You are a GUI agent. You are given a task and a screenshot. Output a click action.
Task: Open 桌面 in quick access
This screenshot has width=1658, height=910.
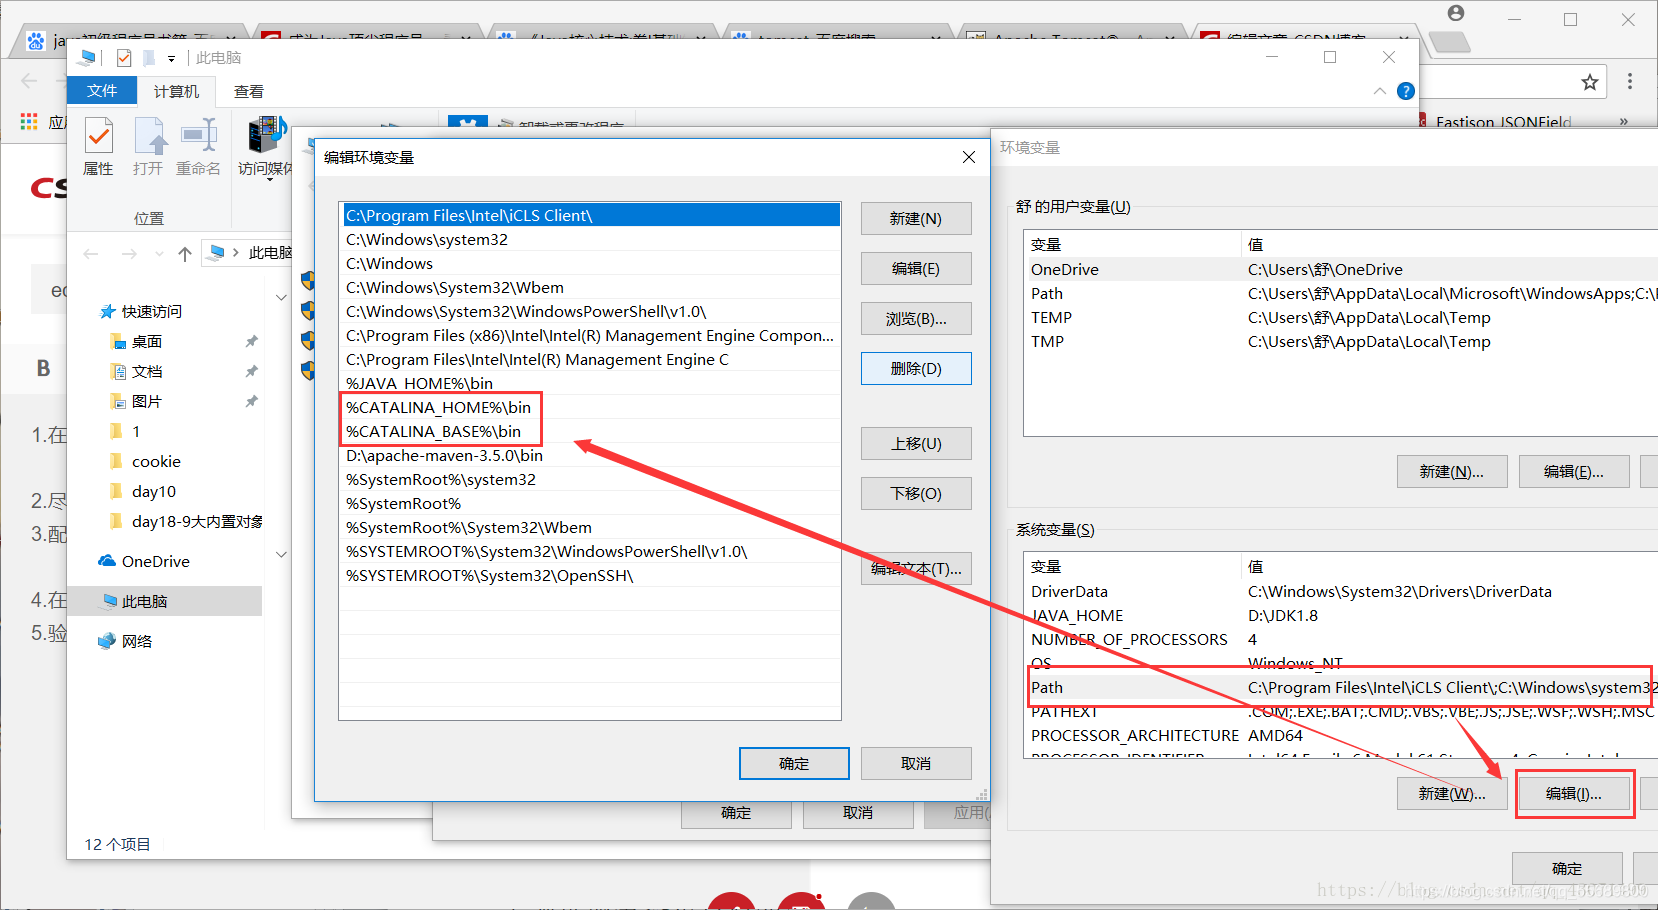[147, 342]
